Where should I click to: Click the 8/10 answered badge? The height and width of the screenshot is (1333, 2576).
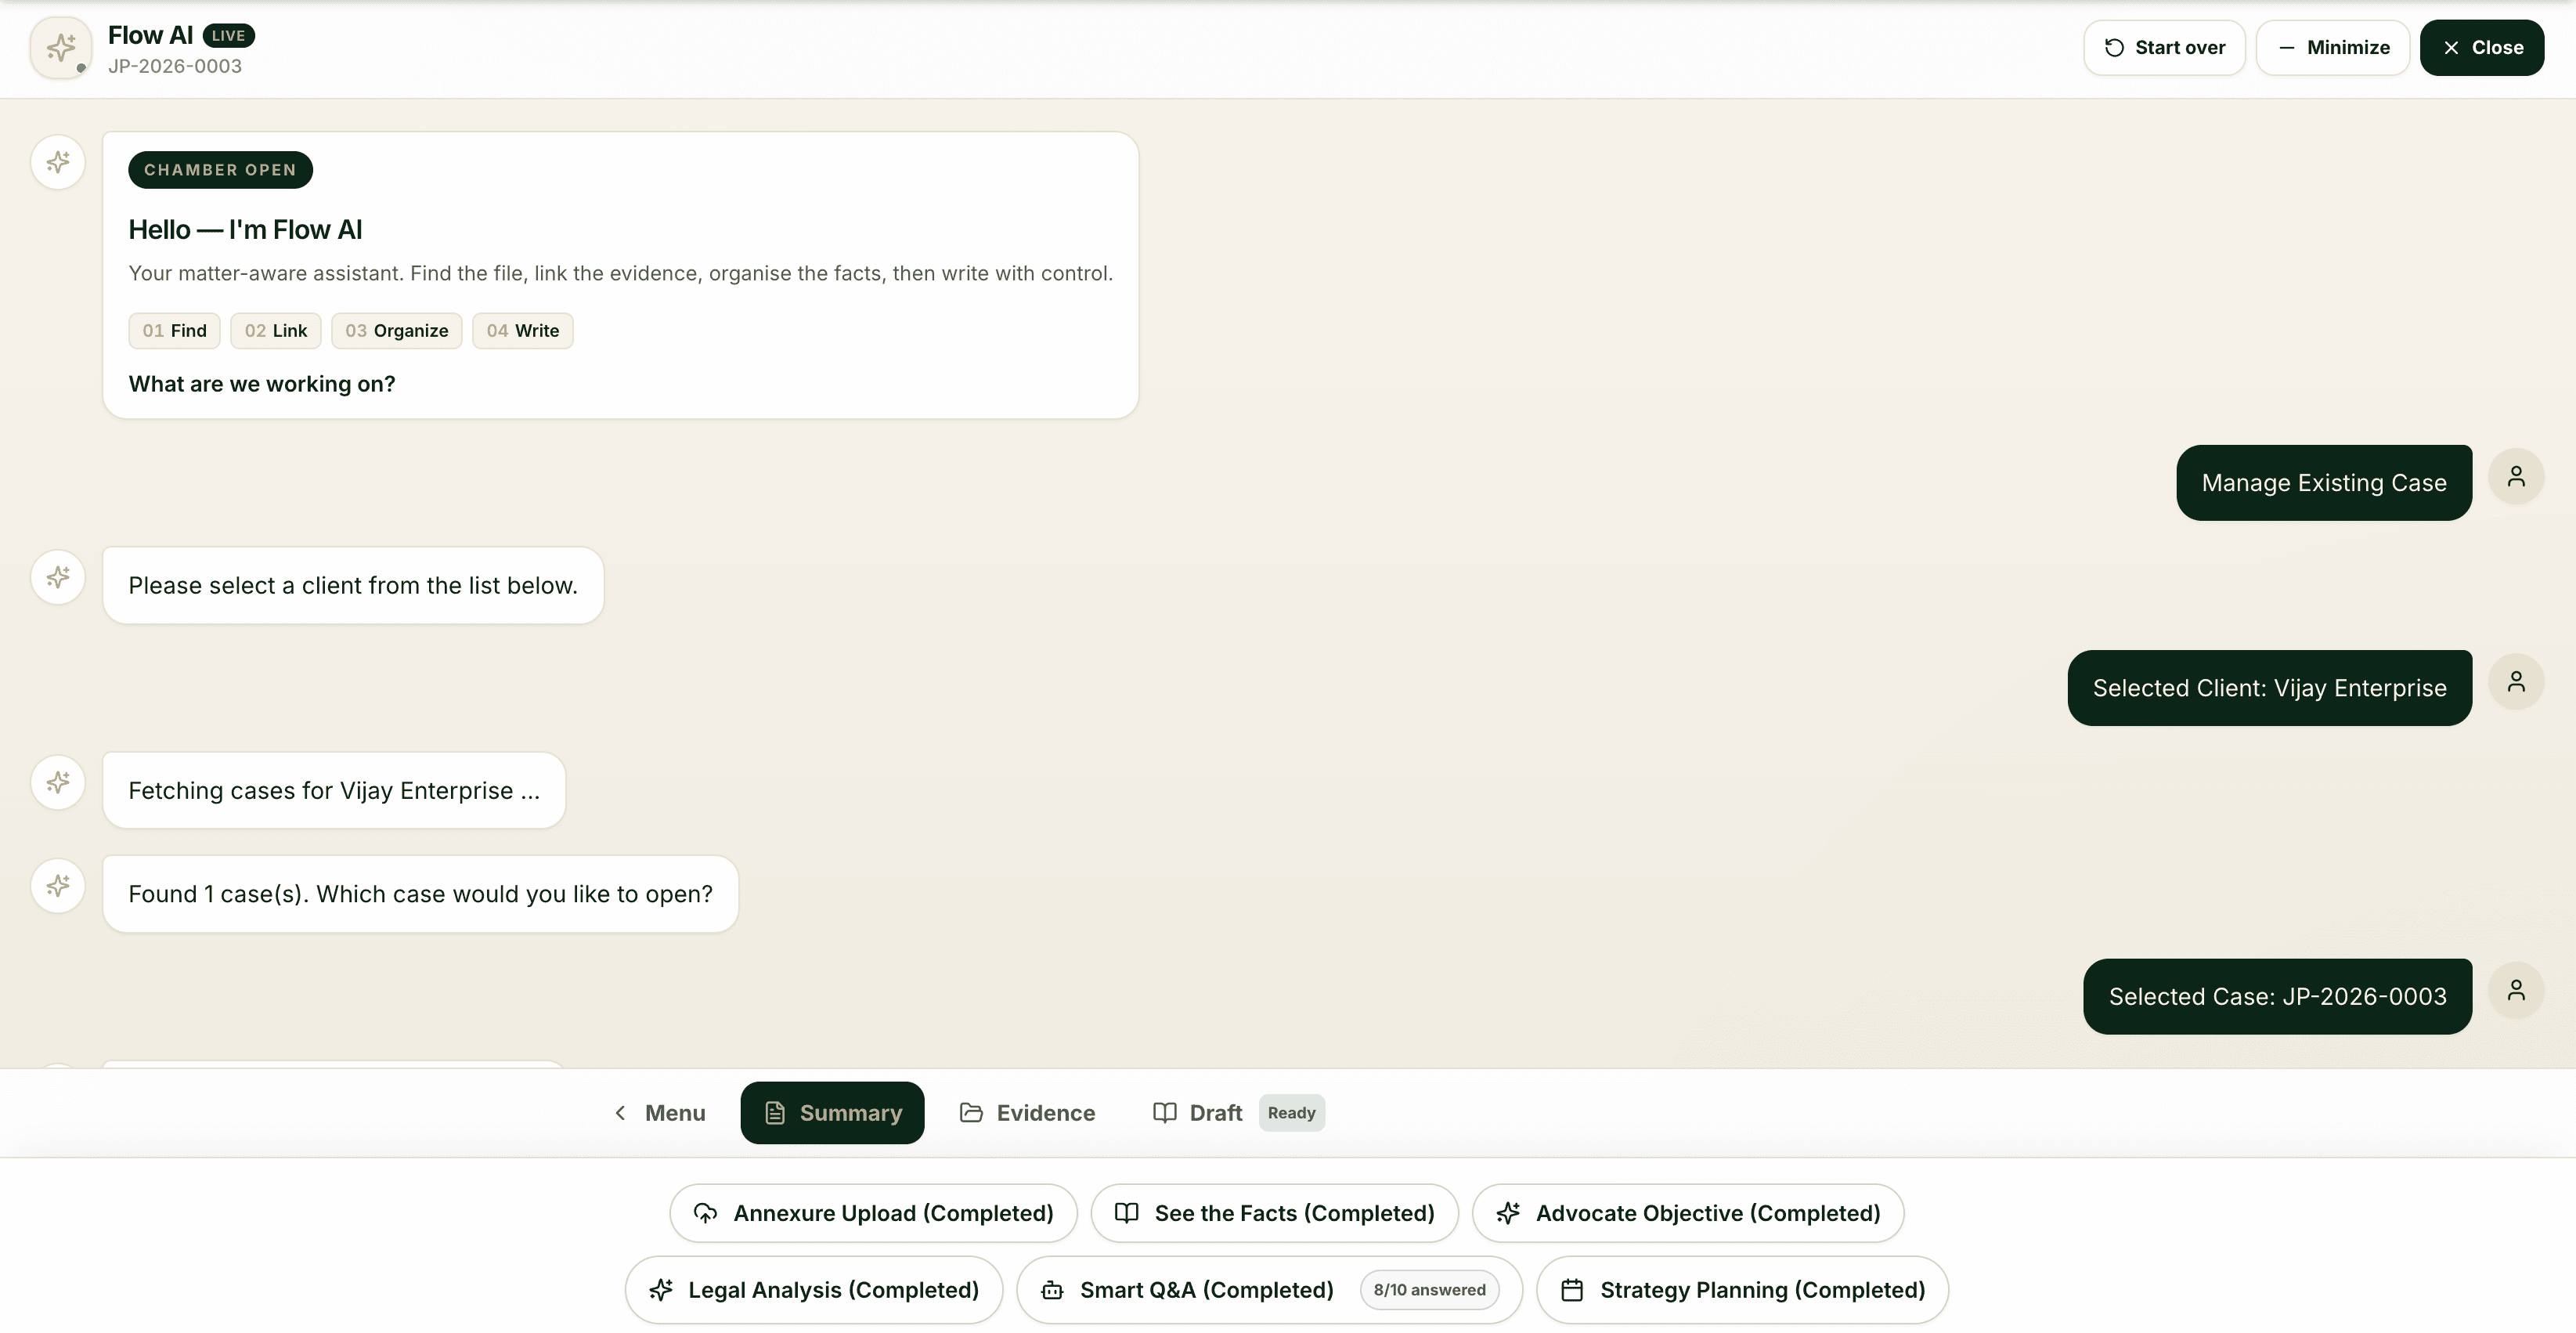1429,1290
